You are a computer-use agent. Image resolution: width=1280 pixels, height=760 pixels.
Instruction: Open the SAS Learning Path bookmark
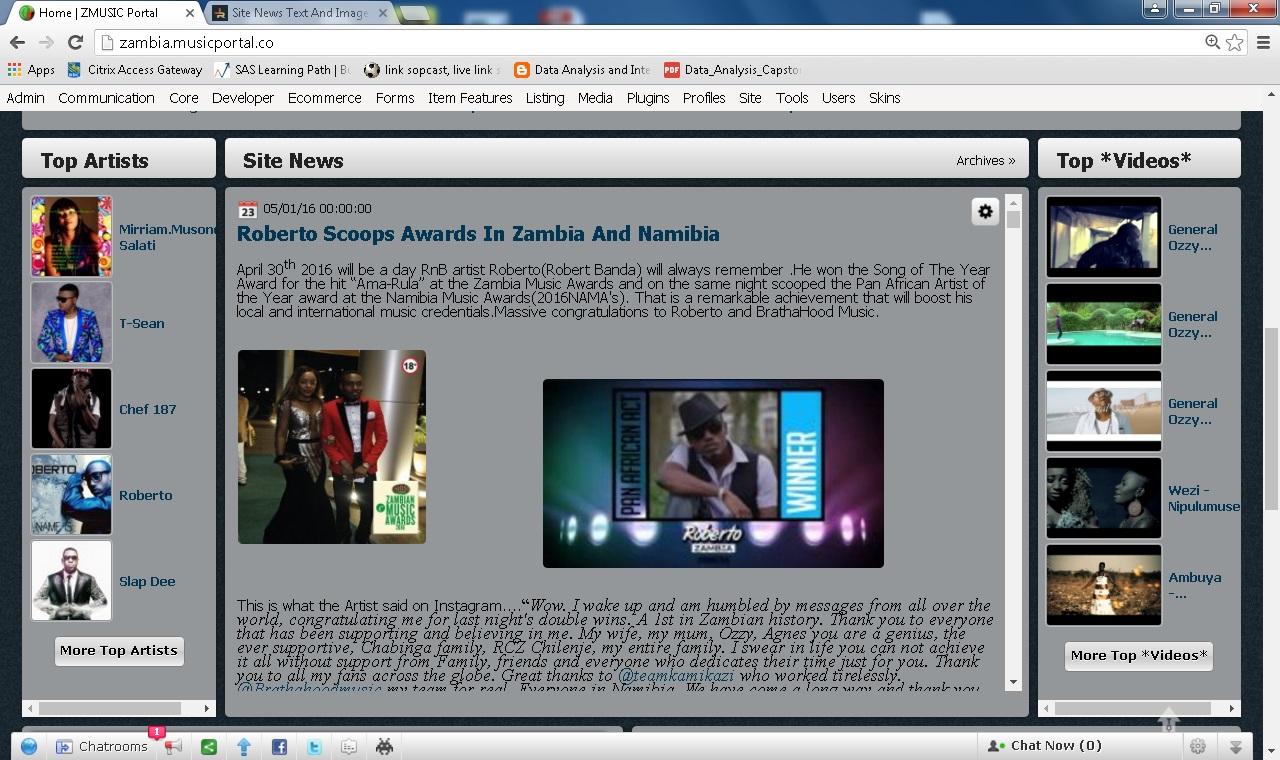pyautogui.click(x=282, y=70)
